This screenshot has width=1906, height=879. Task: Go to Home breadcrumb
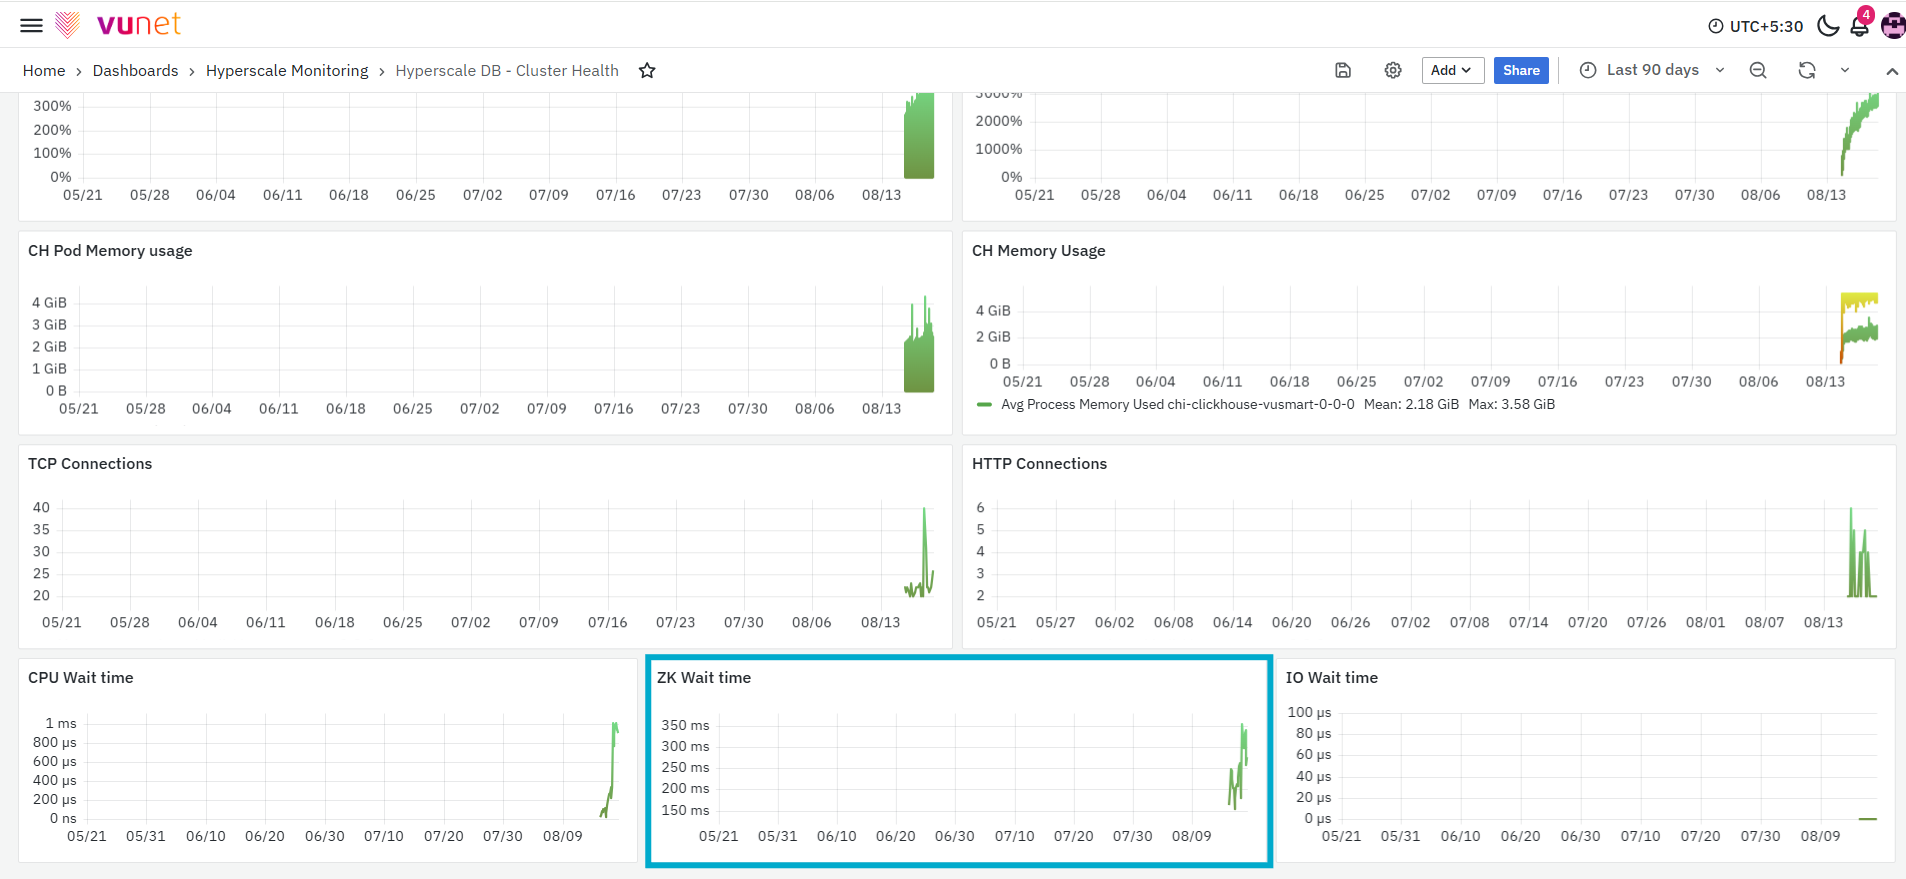(x=44, y=71)
